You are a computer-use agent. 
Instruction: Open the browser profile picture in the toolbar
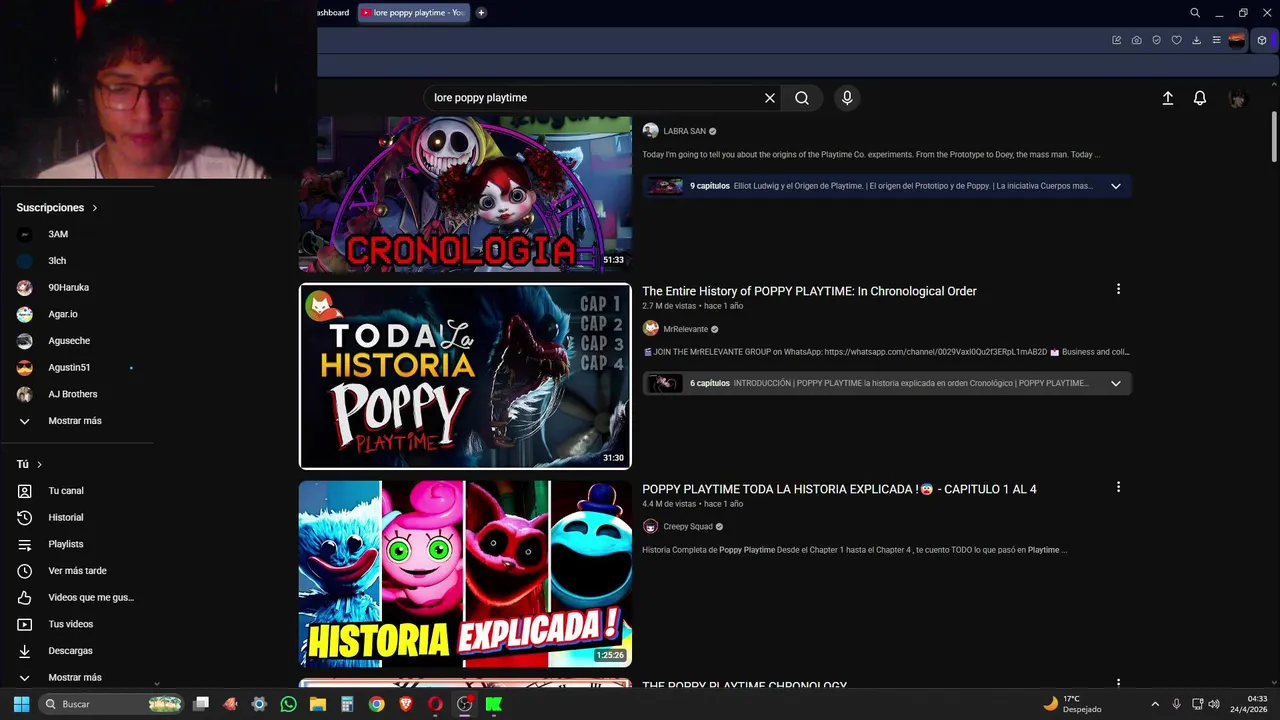click(x=1237, y=40)
